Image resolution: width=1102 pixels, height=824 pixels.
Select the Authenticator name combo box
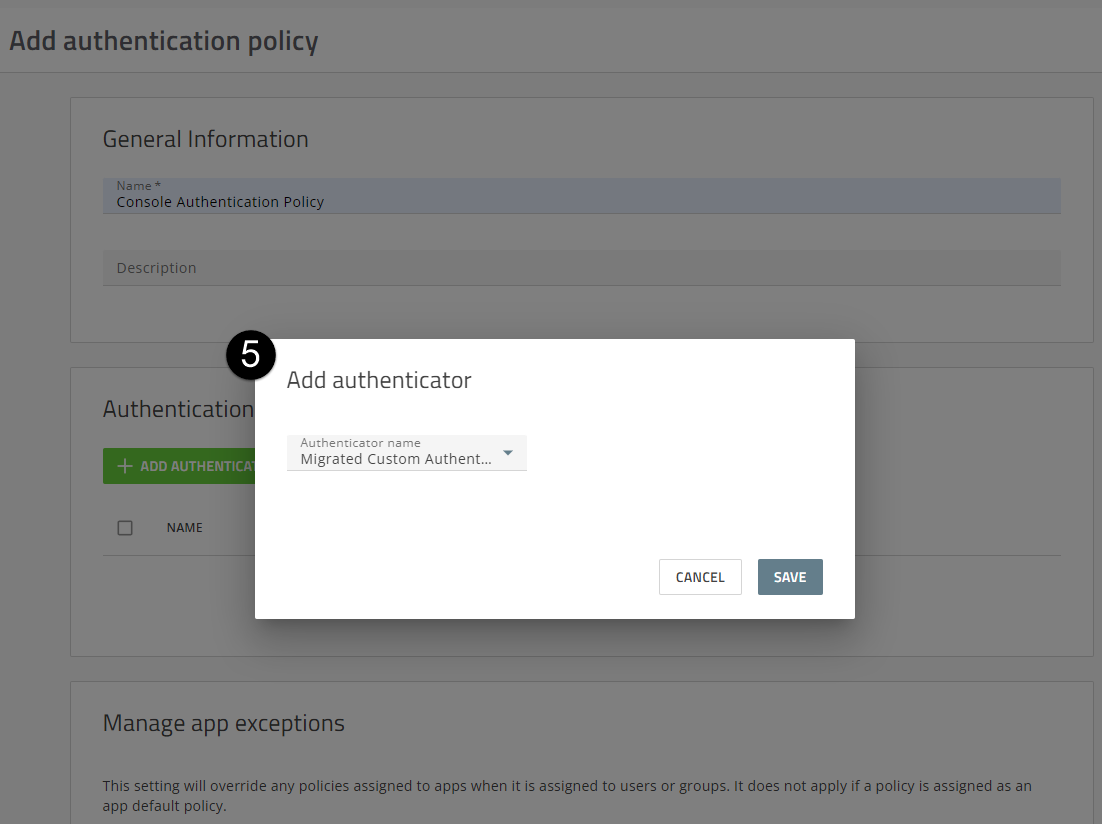[x=406, y=453]
